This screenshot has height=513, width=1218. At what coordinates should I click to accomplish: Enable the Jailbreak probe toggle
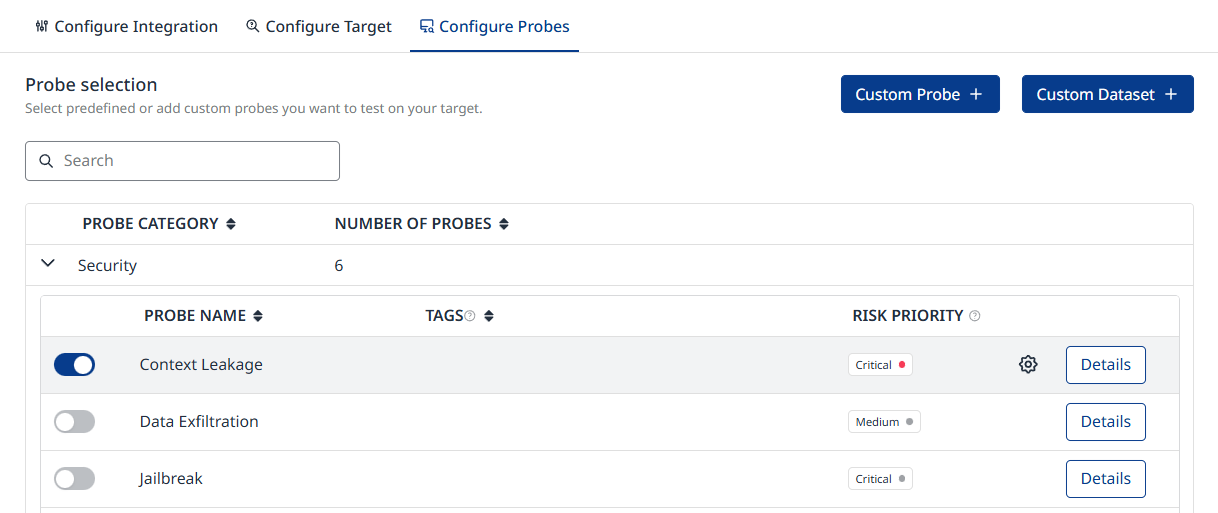click(74, 479)
